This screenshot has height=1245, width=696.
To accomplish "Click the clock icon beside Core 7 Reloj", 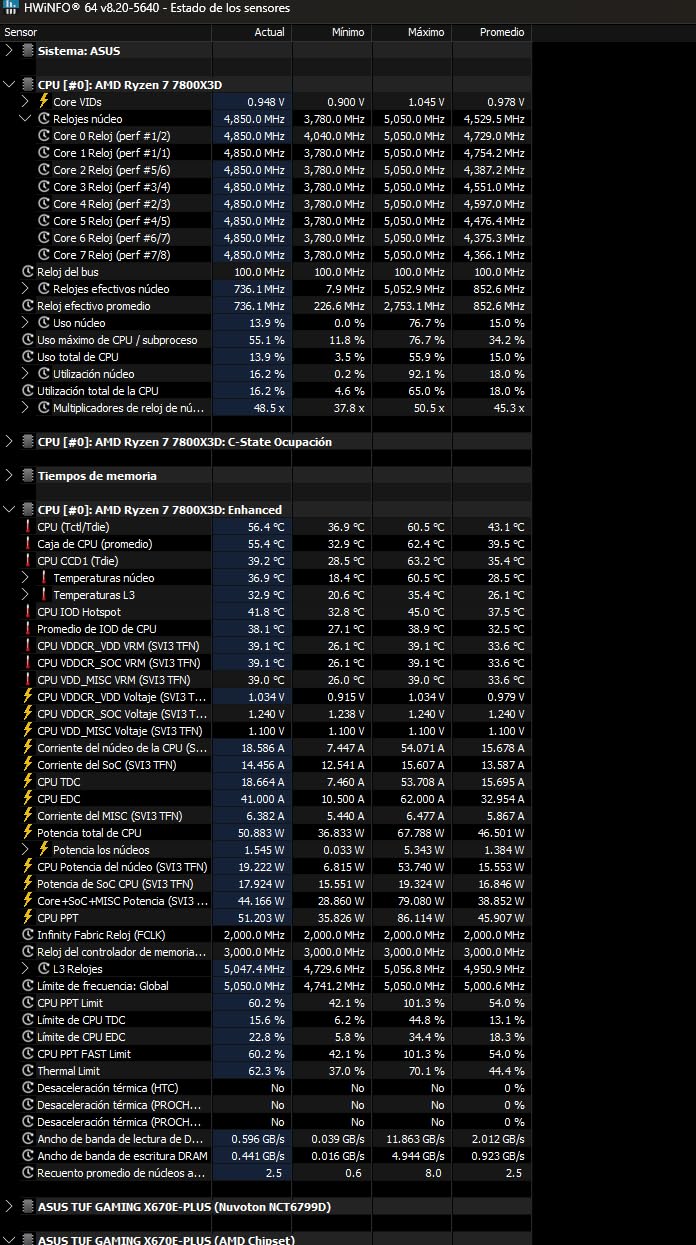I will [44, 254].
